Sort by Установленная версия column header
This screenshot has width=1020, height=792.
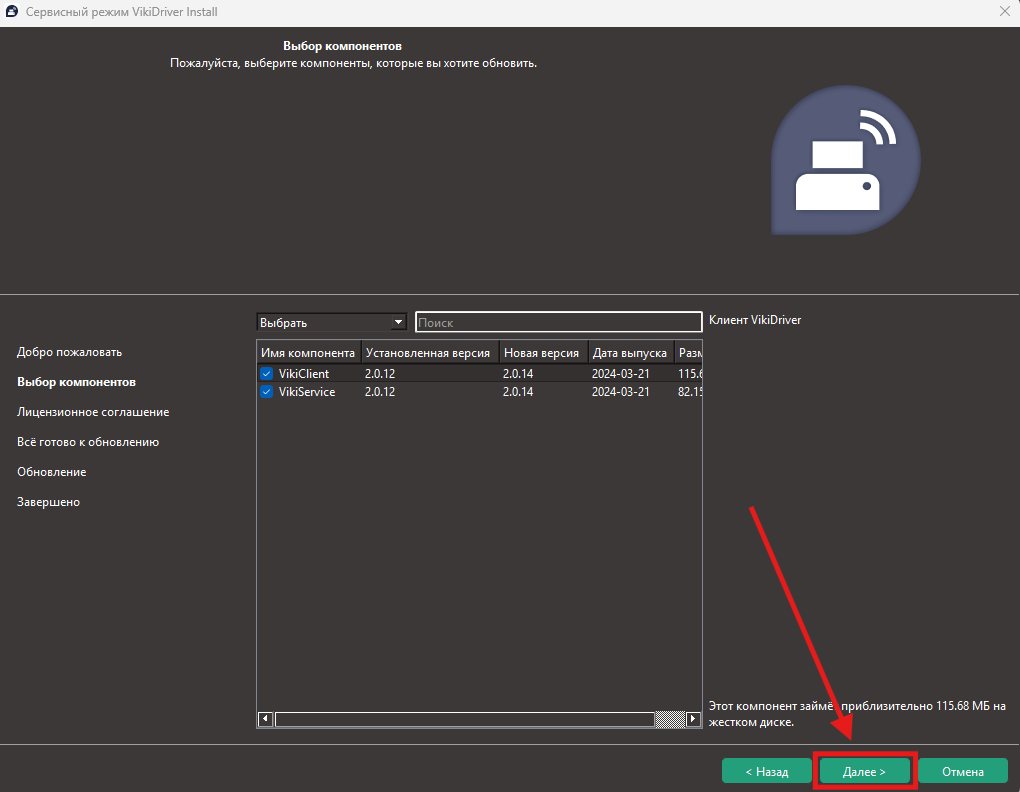pyautogui.click(x=430, y=352)
